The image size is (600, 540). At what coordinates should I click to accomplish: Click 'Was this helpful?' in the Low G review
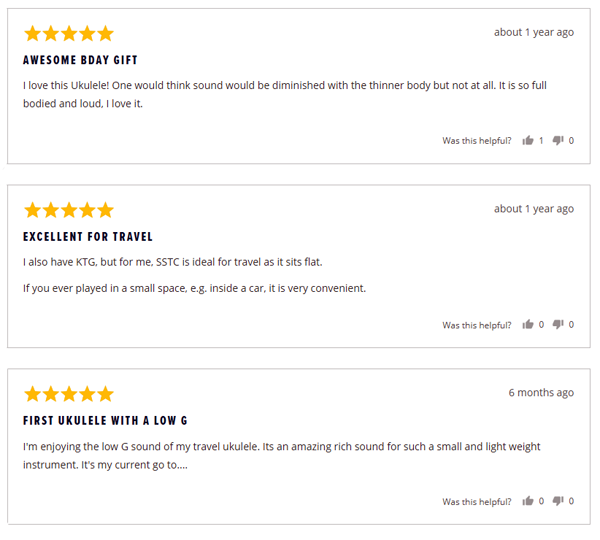point(477,502)
